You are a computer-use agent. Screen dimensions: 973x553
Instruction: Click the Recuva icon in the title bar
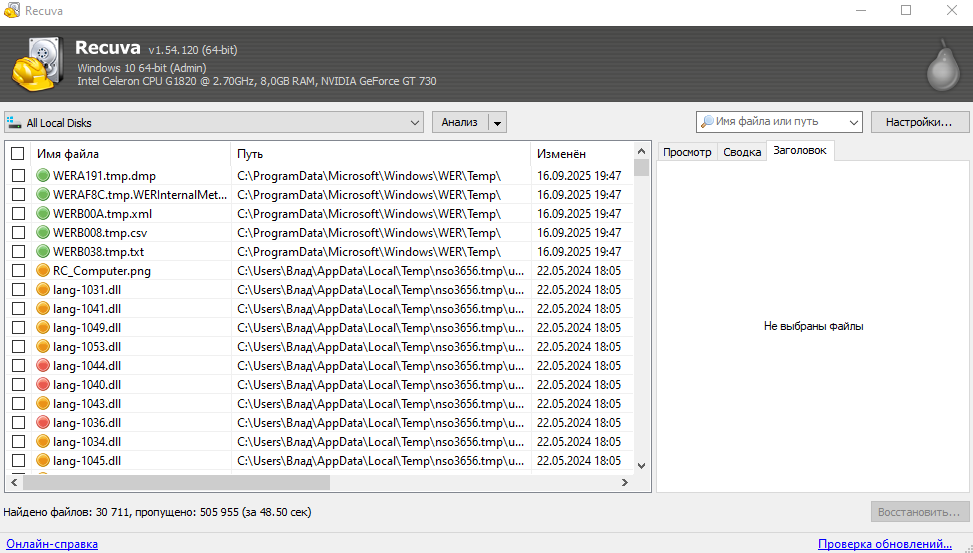coord(12,11)
